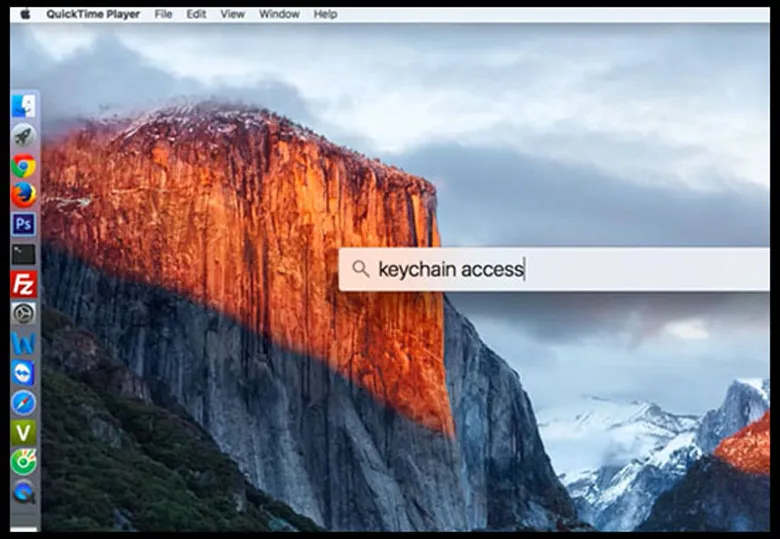Open System Preferences gear in dock
The image size is (780, 539).
(24, 313)
